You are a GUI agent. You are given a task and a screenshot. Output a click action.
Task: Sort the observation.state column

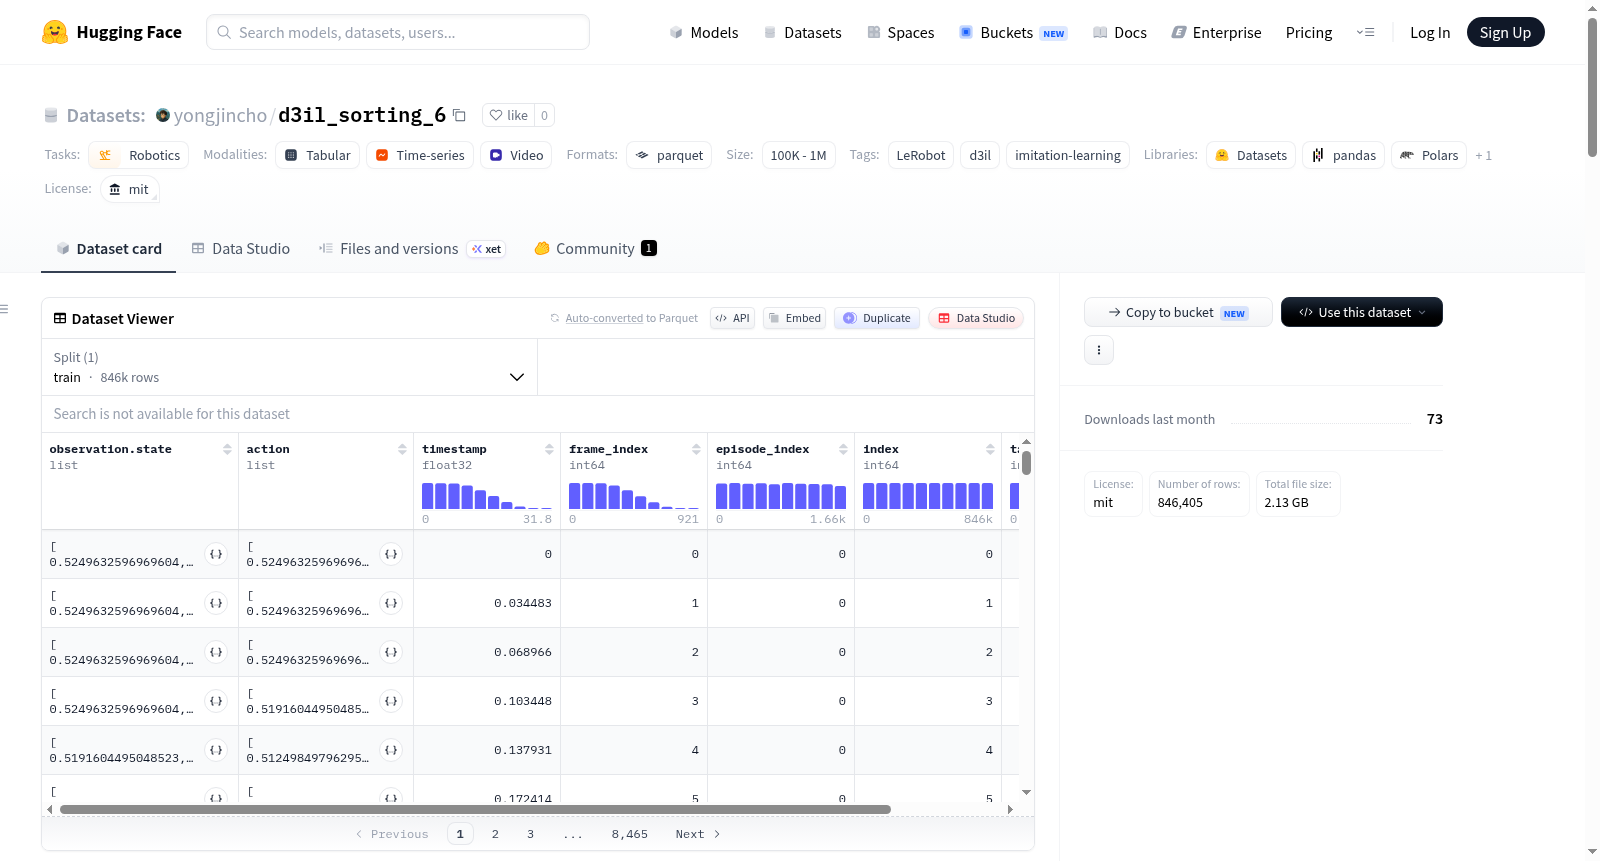pyautogui.click(x=227, y=450)
